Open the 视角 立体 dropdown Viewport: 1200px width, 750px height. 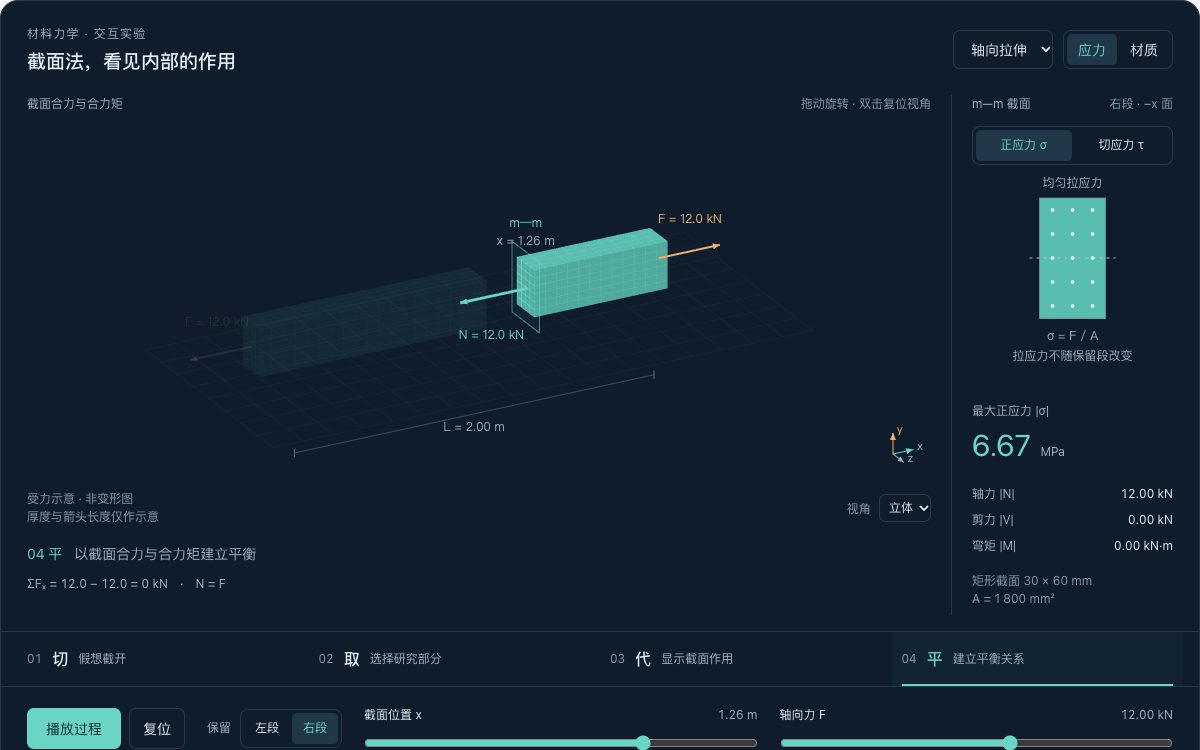905,508
